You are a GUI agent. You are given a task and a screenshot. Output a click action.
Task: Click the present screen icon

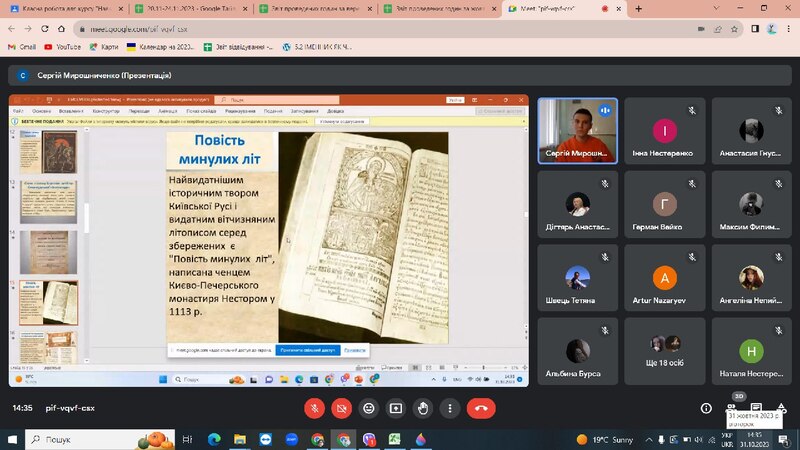click(395, 408)
